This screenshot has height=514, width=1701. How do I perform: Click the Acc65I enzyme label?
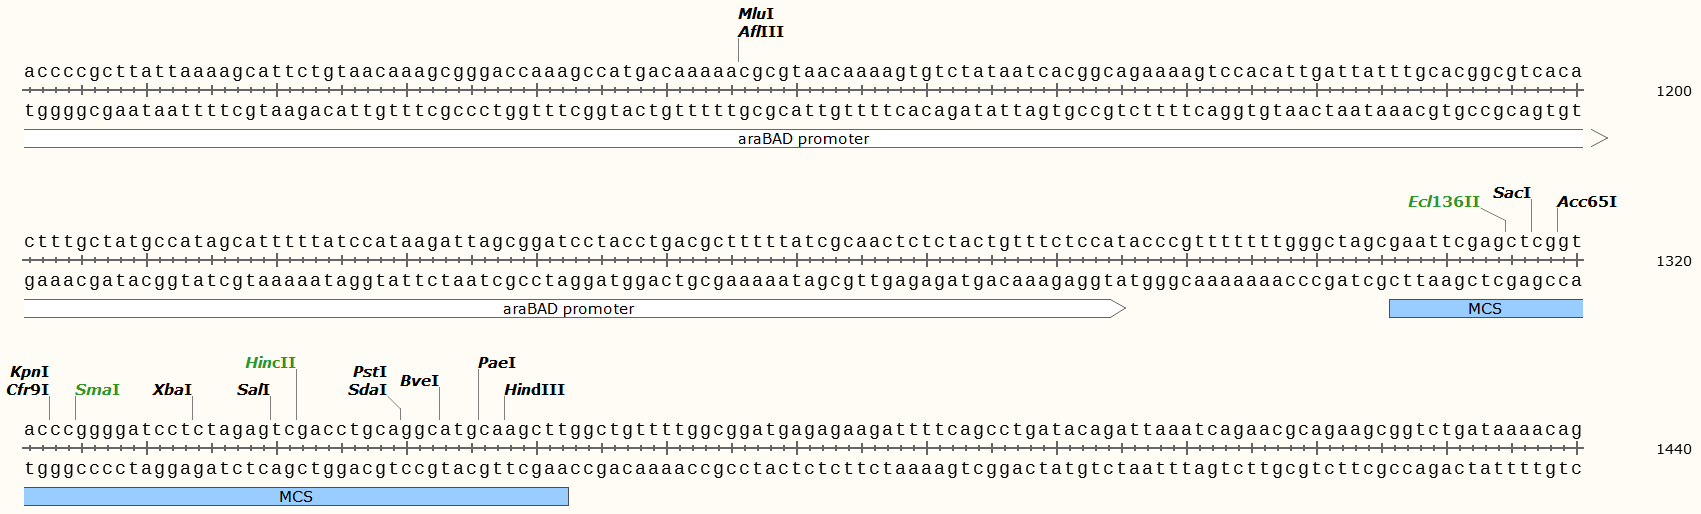(x=1586, y=202)
